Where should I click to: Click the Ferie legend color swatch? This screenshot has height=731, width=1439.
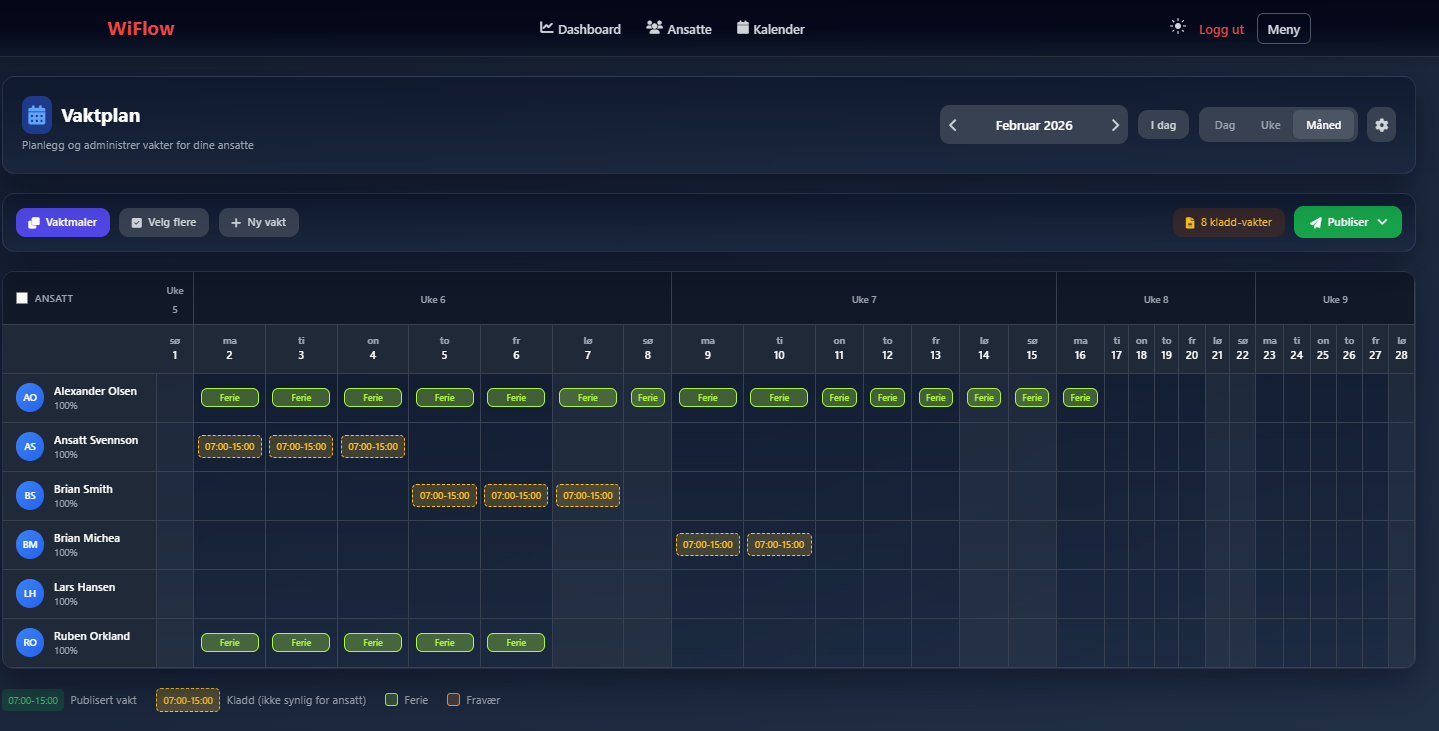(x=392, y=700)
